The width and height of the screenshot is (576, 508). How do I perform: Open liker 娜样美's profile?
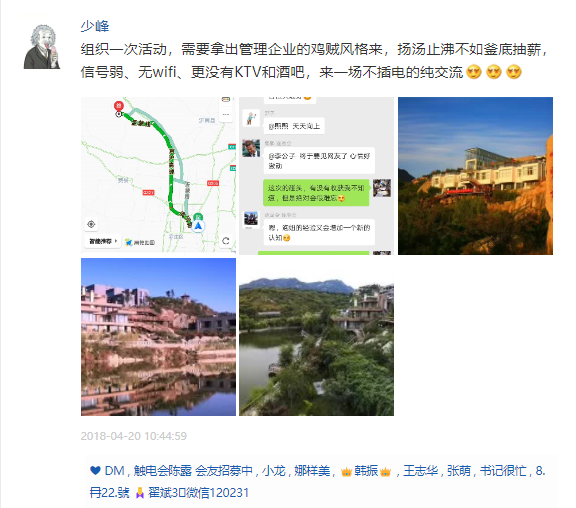(x=312, y=471)
